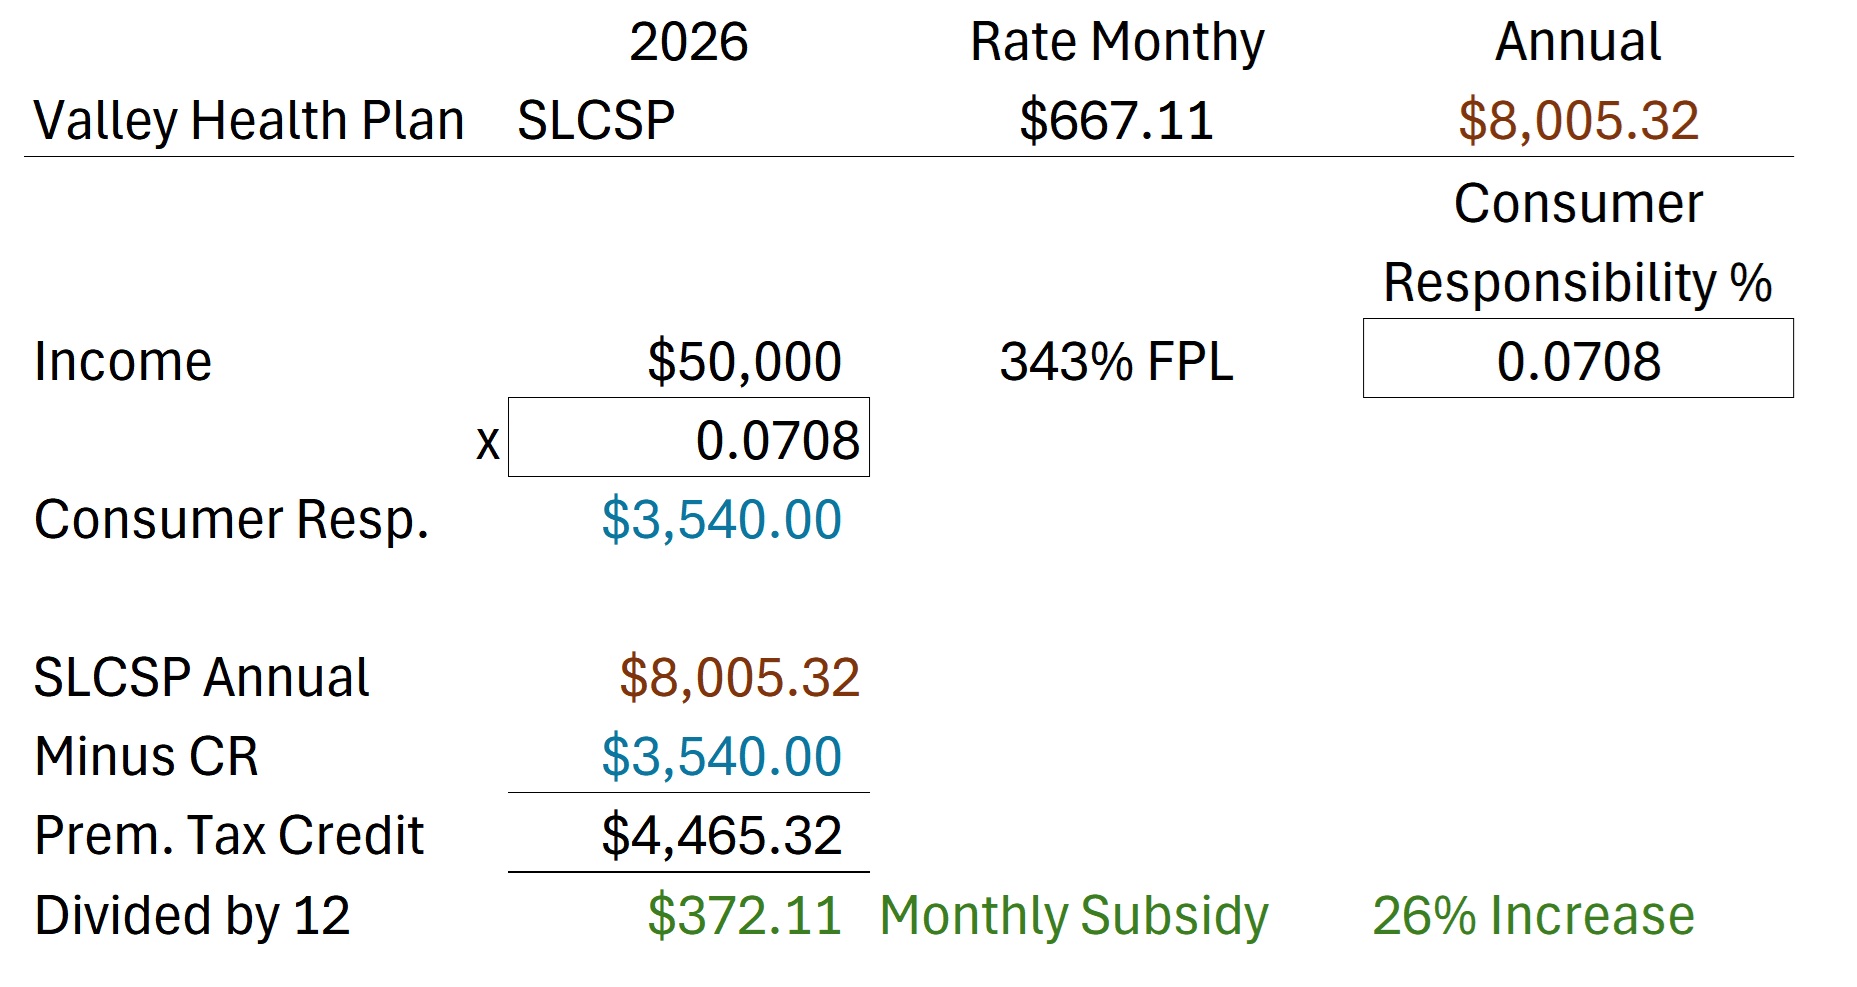Select the Divided by 12 label
This screenshot has height=987, width=1857.
(x=192, y=916)
